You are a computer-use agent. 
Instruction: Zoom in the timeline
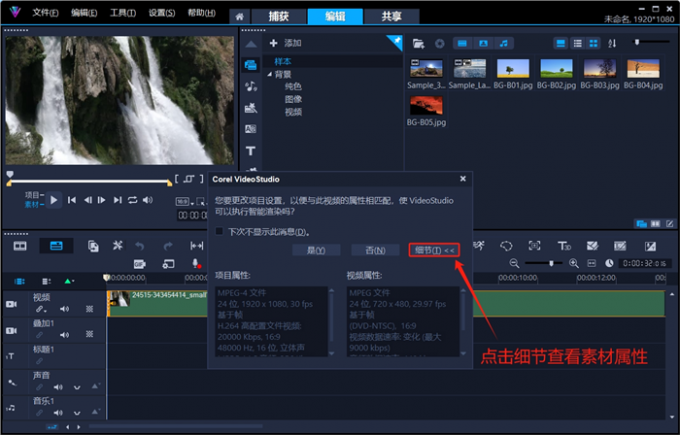coord(574,263)
